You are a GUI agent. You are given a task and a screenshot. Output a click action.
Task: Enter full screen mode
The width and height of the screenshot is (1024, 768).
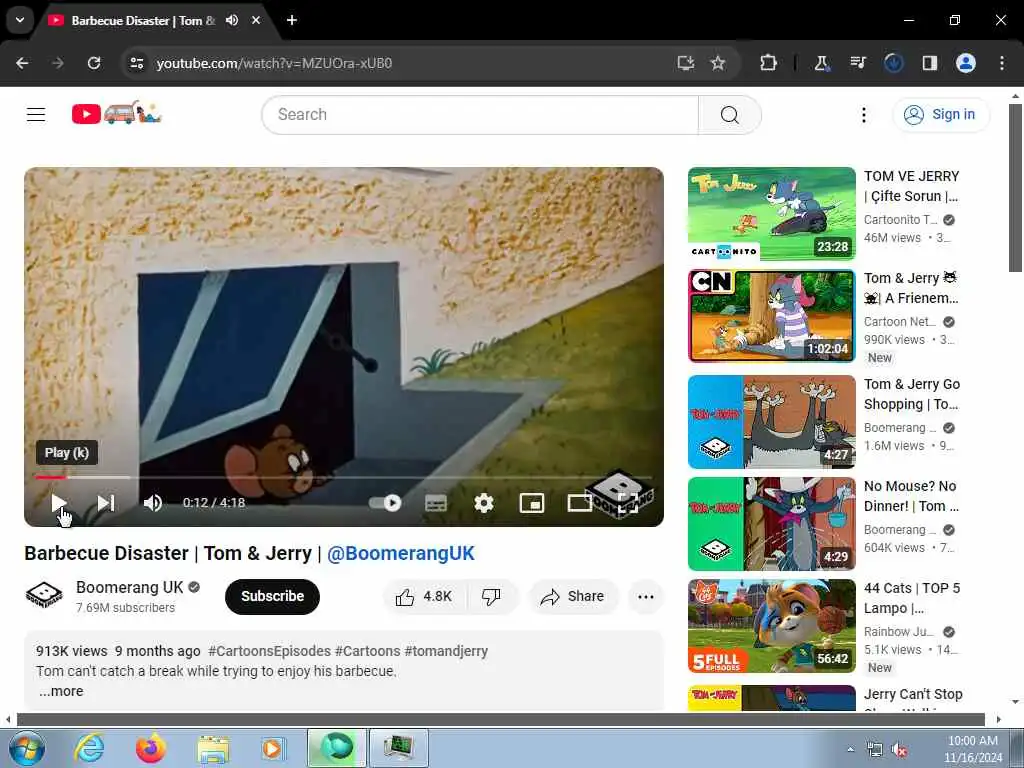(x=628, y=503)
